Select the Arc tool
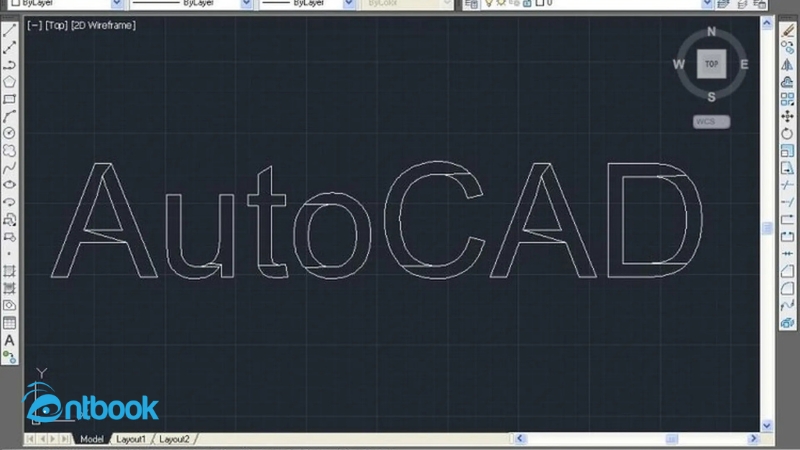Image resolution: width=800 pixels, height=450 pixels. coord(9,116)
